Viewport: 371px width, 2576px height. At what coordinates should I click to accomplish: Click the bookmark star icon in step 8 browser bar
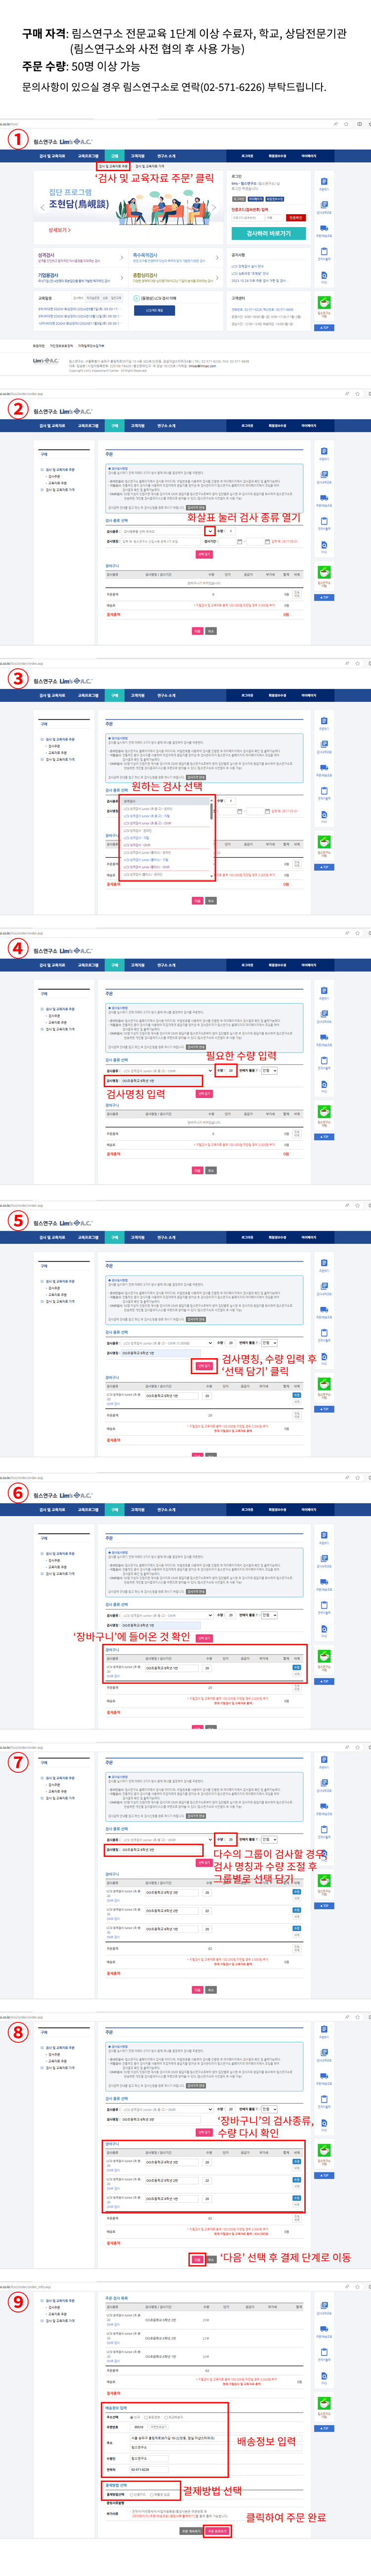(357, 2016)
